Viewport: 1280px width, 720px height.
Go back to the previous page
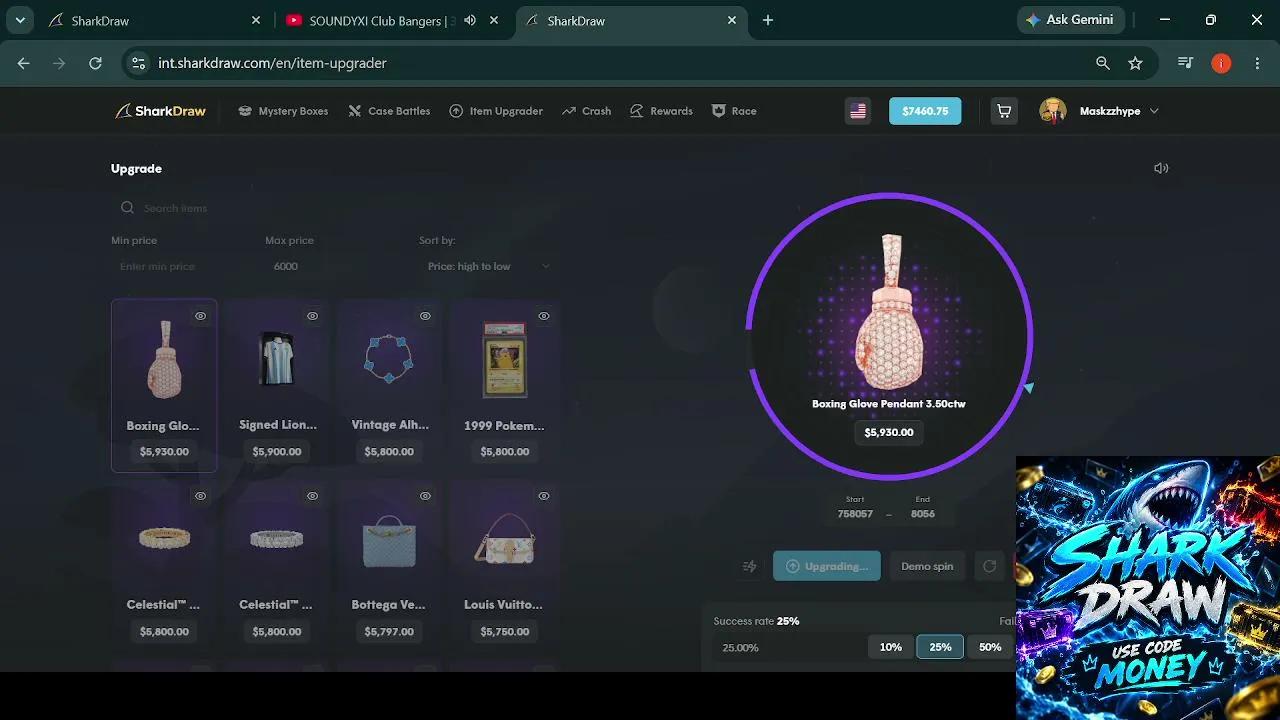point(24,63)
